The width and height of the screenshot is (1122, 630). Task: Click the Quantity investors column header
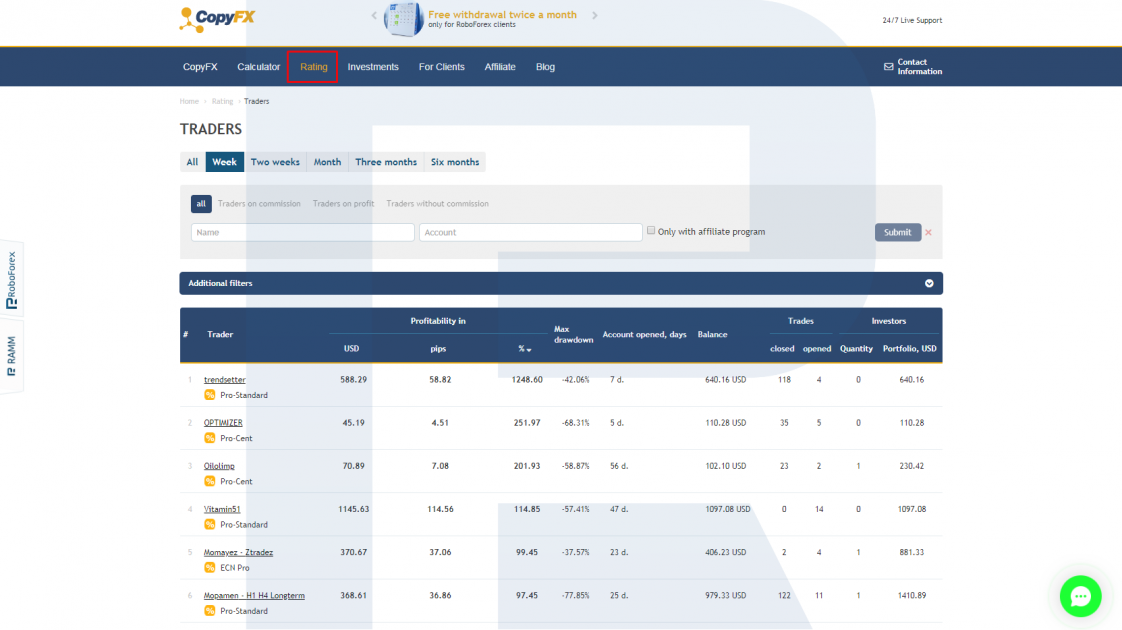pos(857,349)
